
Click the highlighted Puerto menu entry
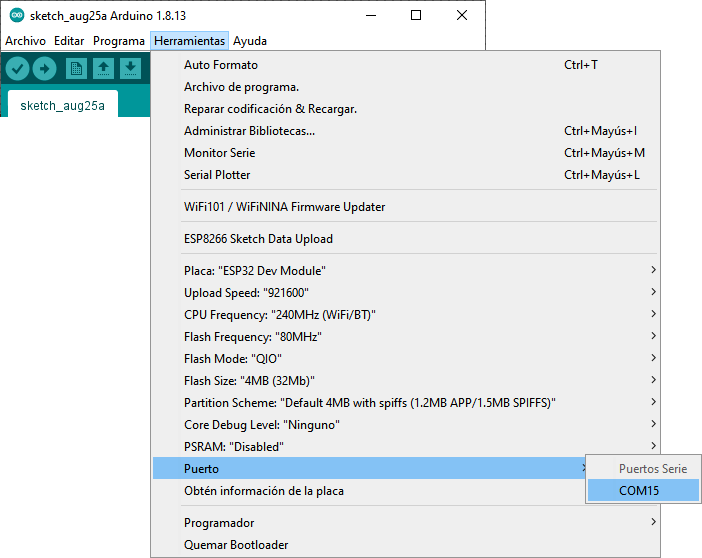click(369, 468)
